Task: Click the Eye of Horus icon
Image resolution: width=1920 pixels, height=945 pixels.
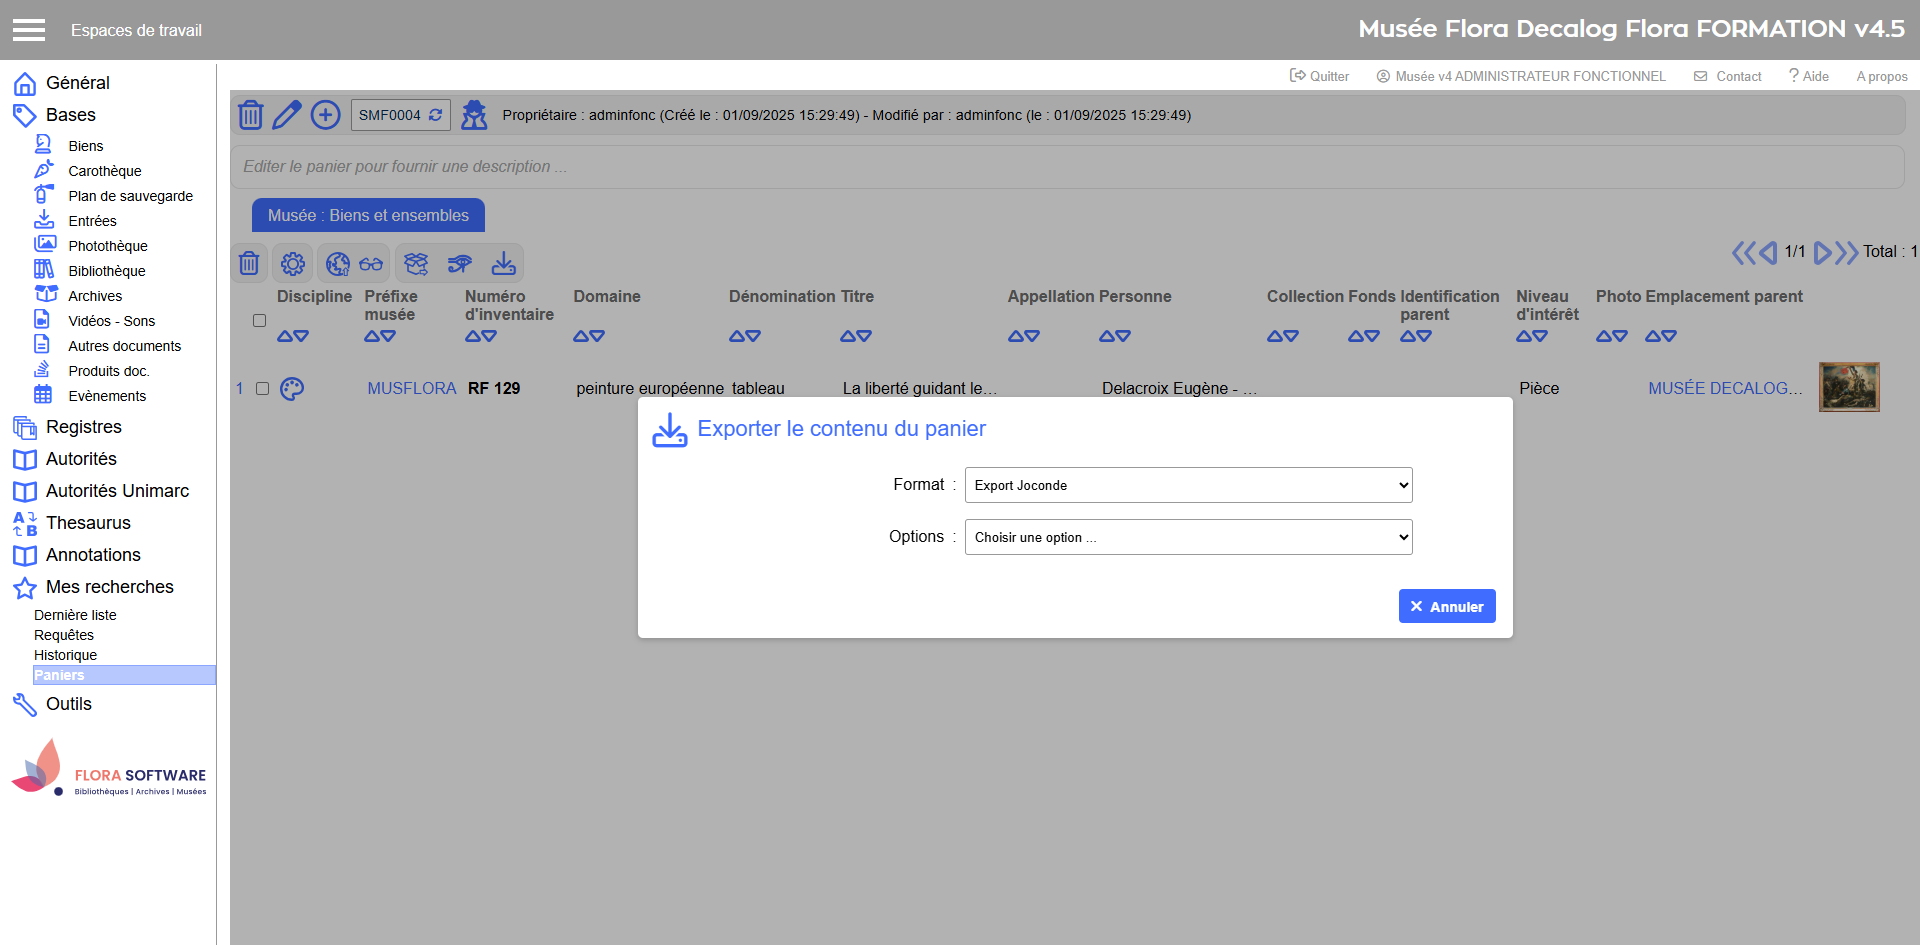Action: point(460,264)
